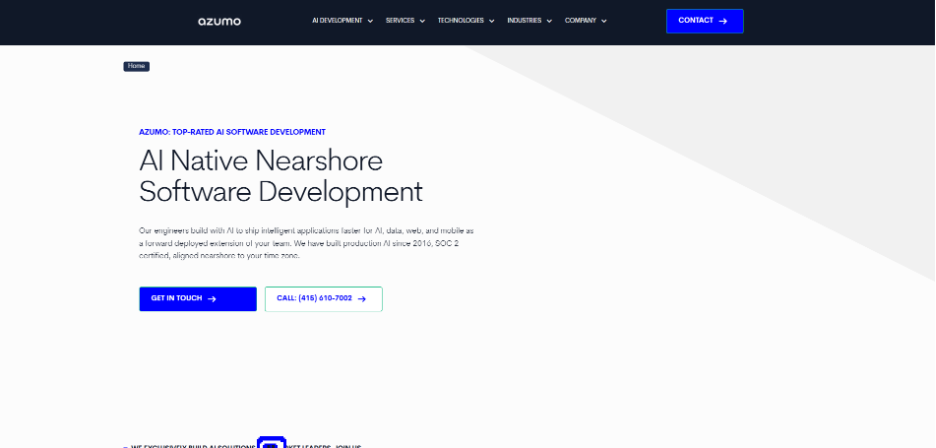The height and width of the screenshot is (448, 936).
Task: Click the AI Native Nearshore Software Development heading
Action: [x=281, y=176]
